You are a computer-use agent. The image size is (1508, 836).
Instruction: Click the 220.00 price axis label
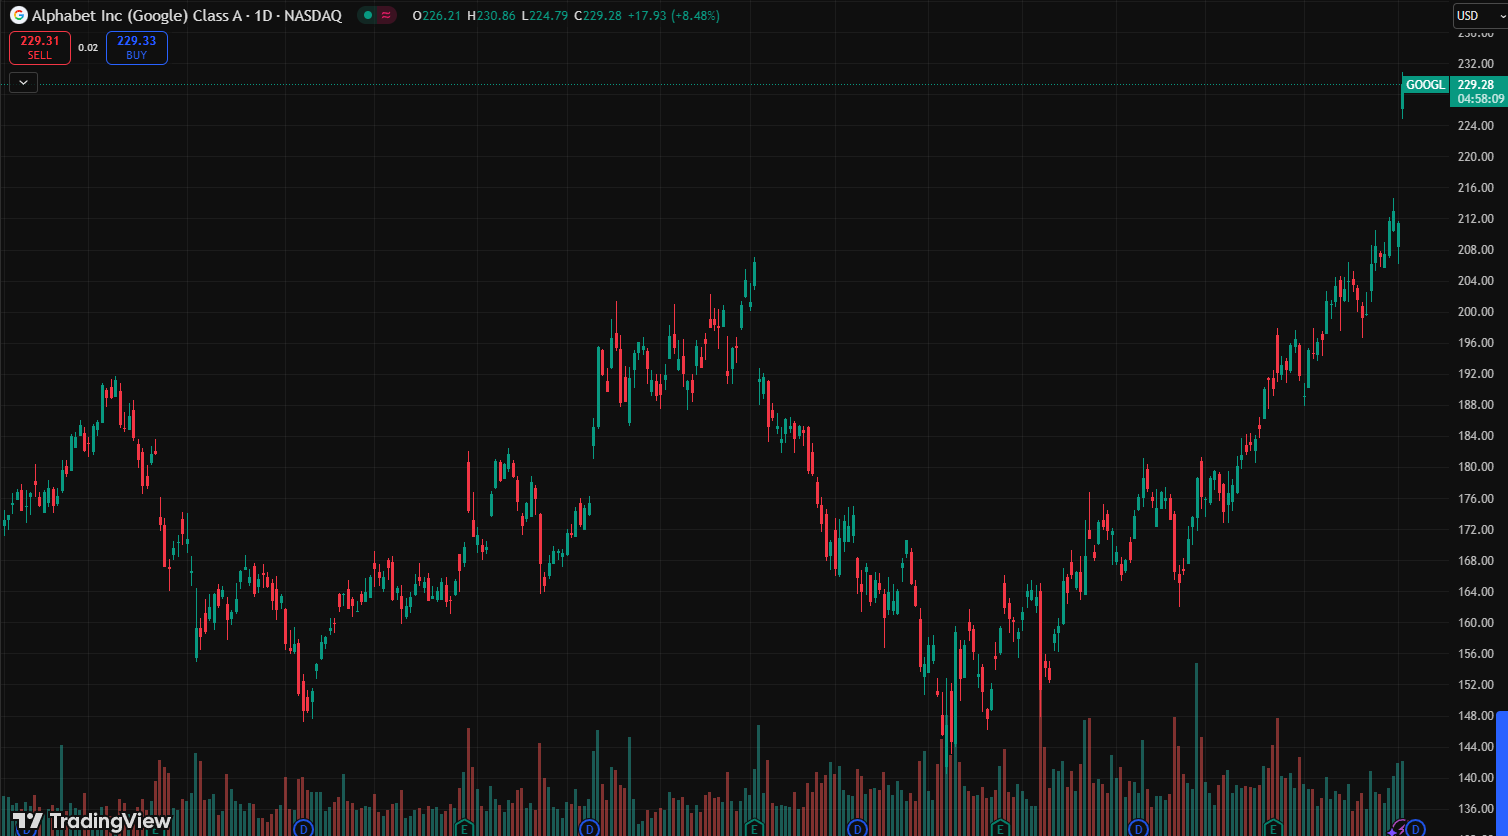pyautogui.click(x=1475, y=157)
